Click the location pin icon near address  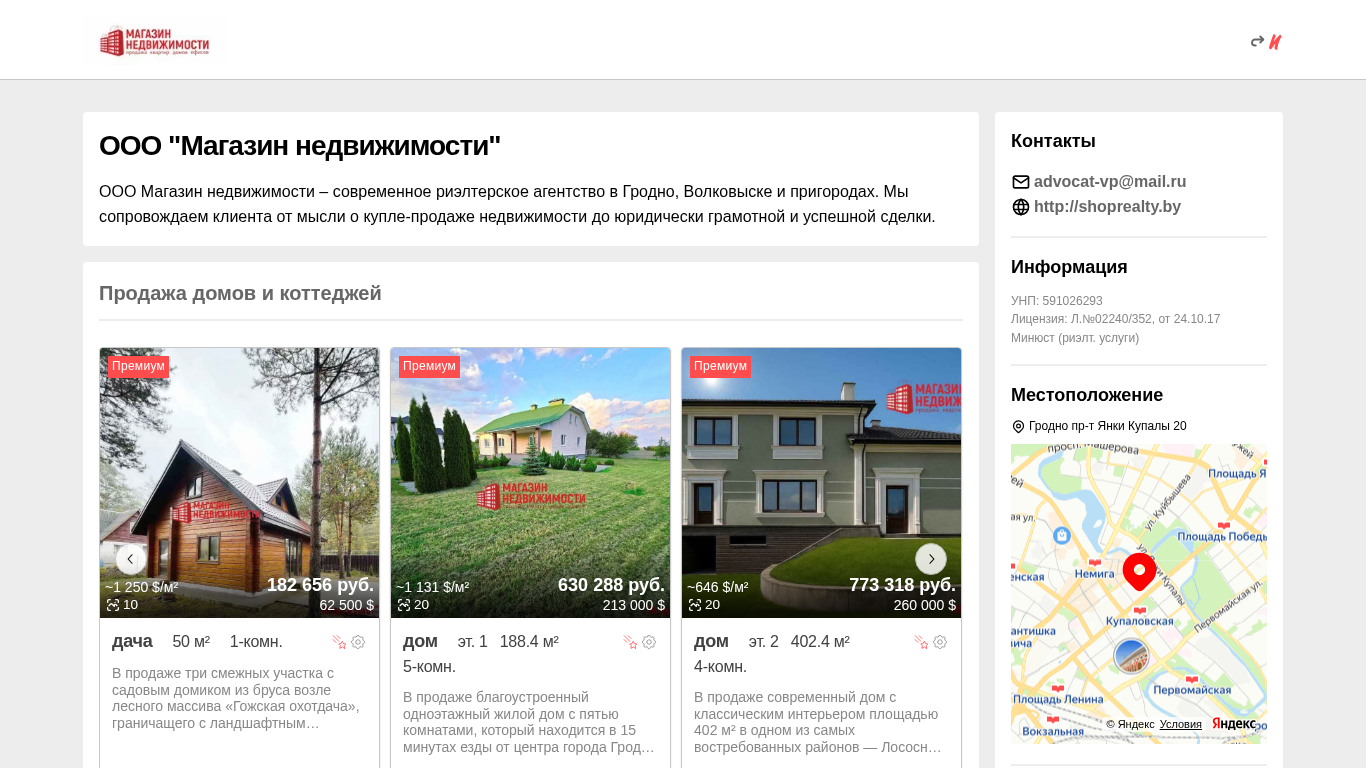(1018, 427)
